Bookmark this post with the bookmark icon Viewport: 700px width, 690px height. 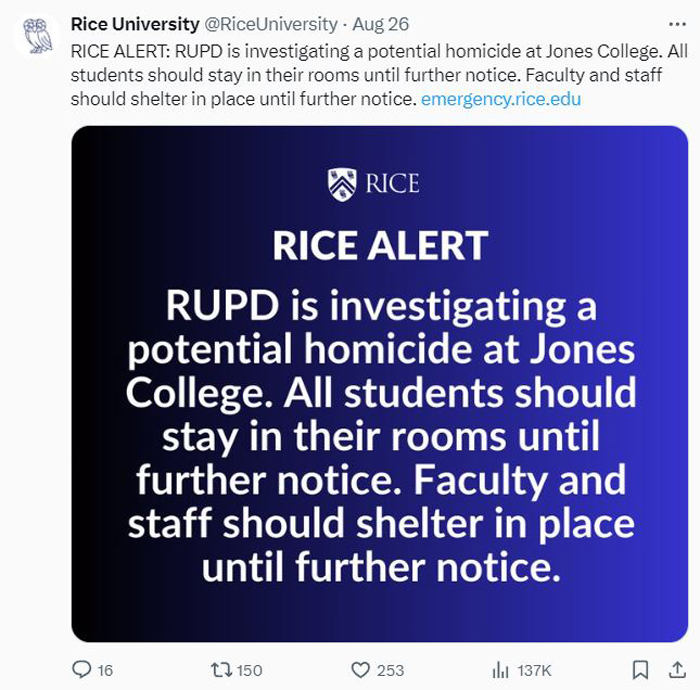coord(640,670)
